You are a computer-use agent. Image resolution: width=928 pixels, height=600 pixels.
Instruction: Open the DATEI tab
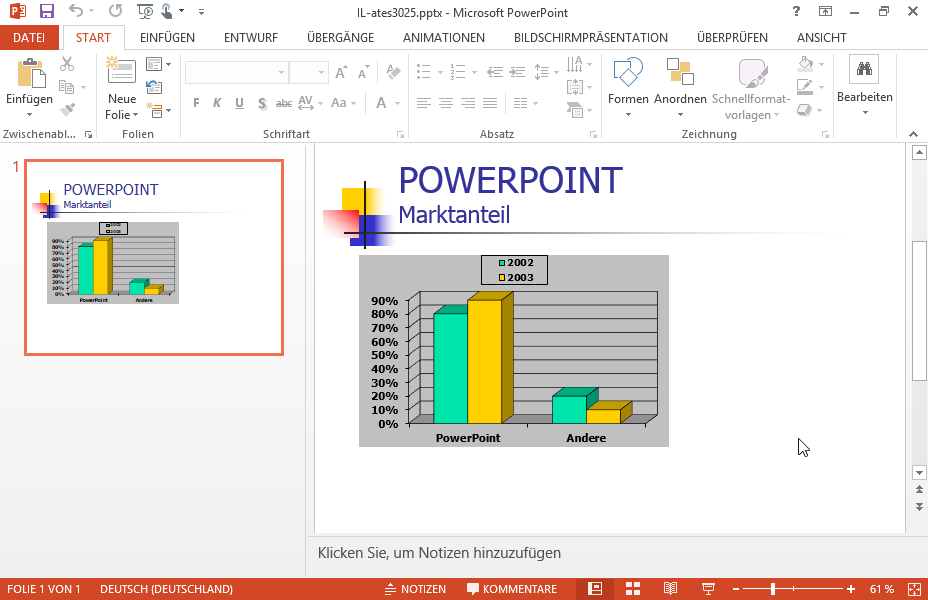pos(29,37)
